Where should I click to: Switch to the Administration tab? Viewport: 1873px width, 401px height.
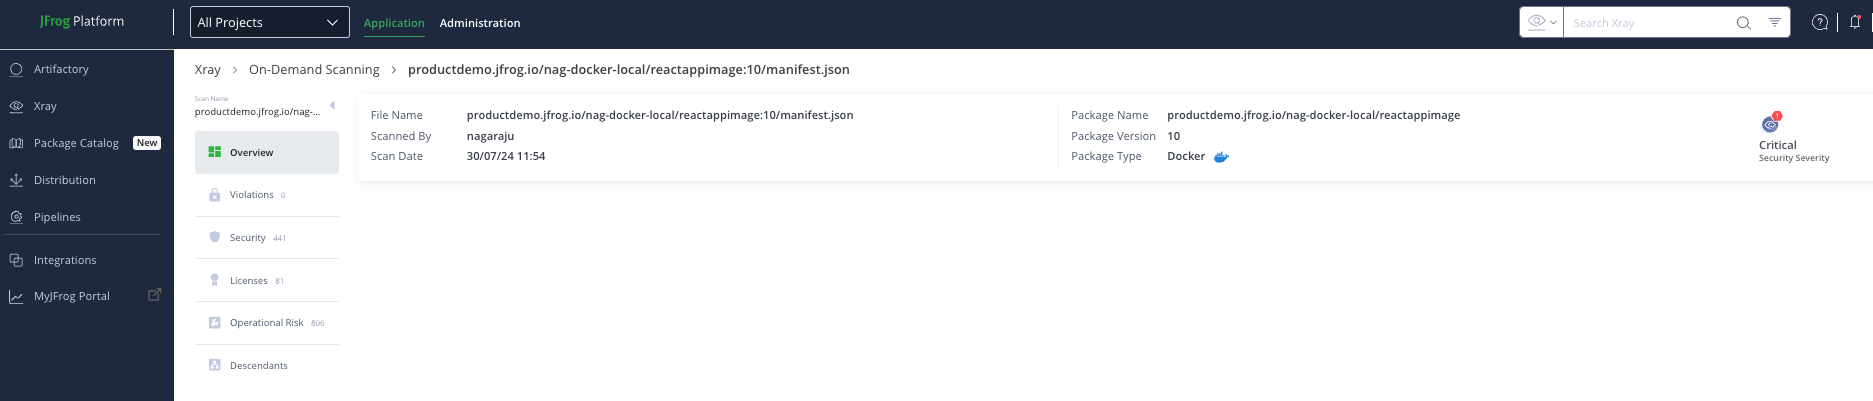click(480, 23)
